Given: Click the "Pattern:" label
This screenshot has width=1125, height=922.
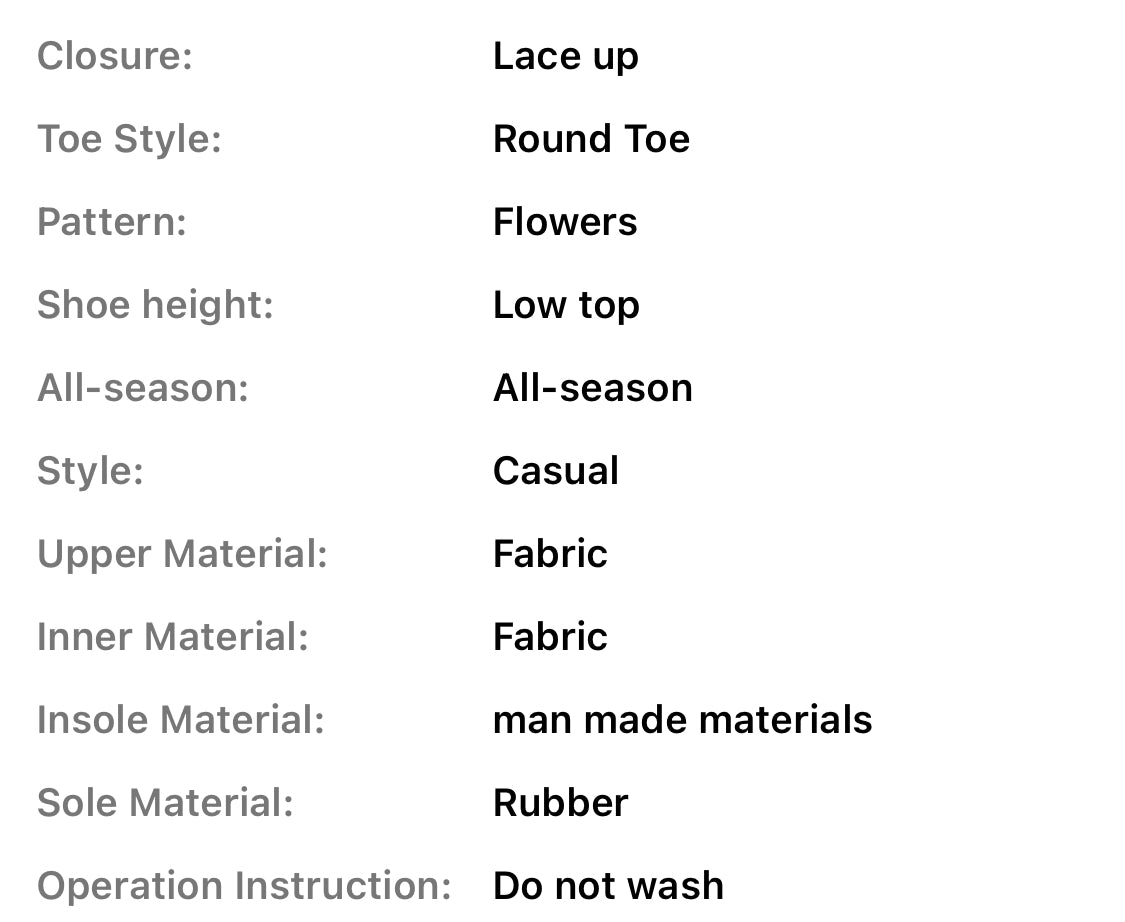Looking at the screenshot, I should [112, 222].
